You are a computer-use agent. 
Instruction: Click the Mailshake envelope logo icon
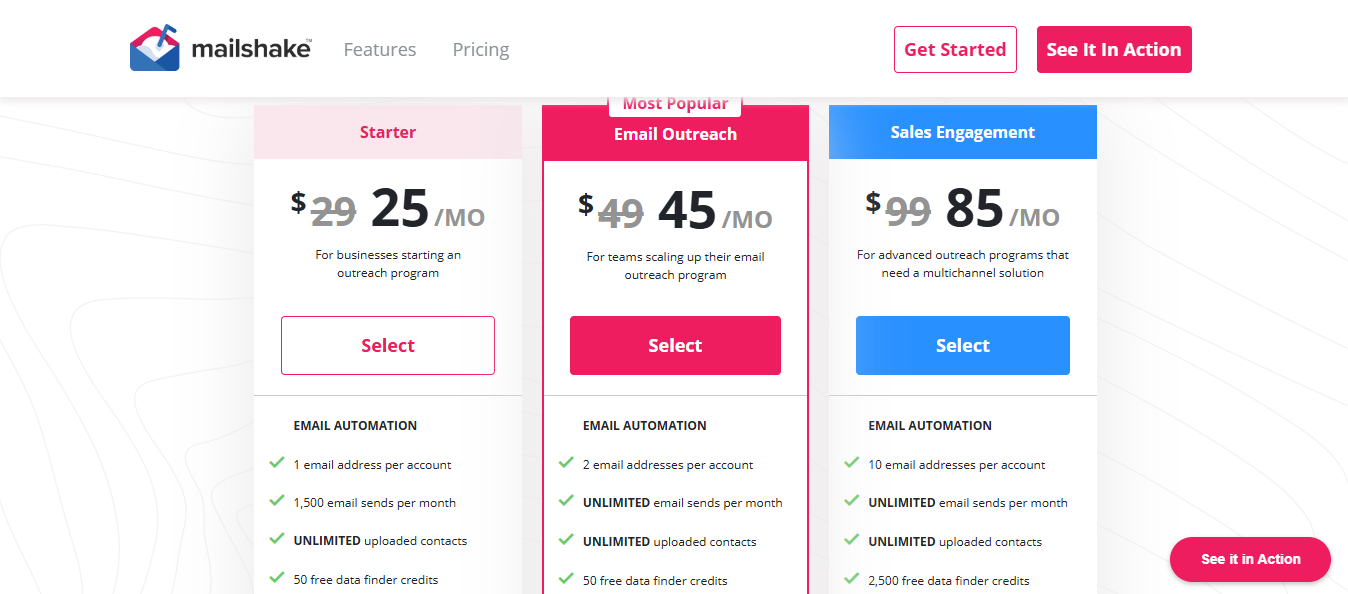point(155,46)
